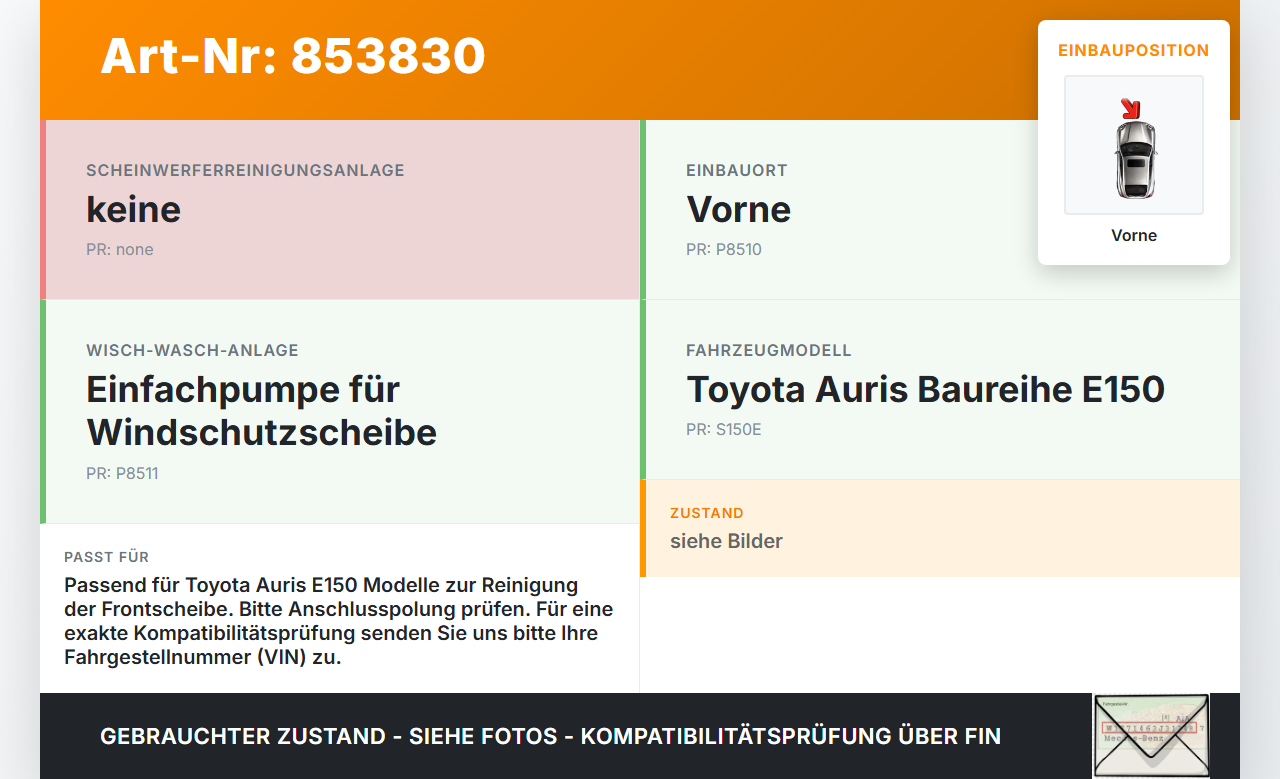Click the 'PR: P8511' code
Screen dimensions: 1280x779
click(x=122, y=473)
